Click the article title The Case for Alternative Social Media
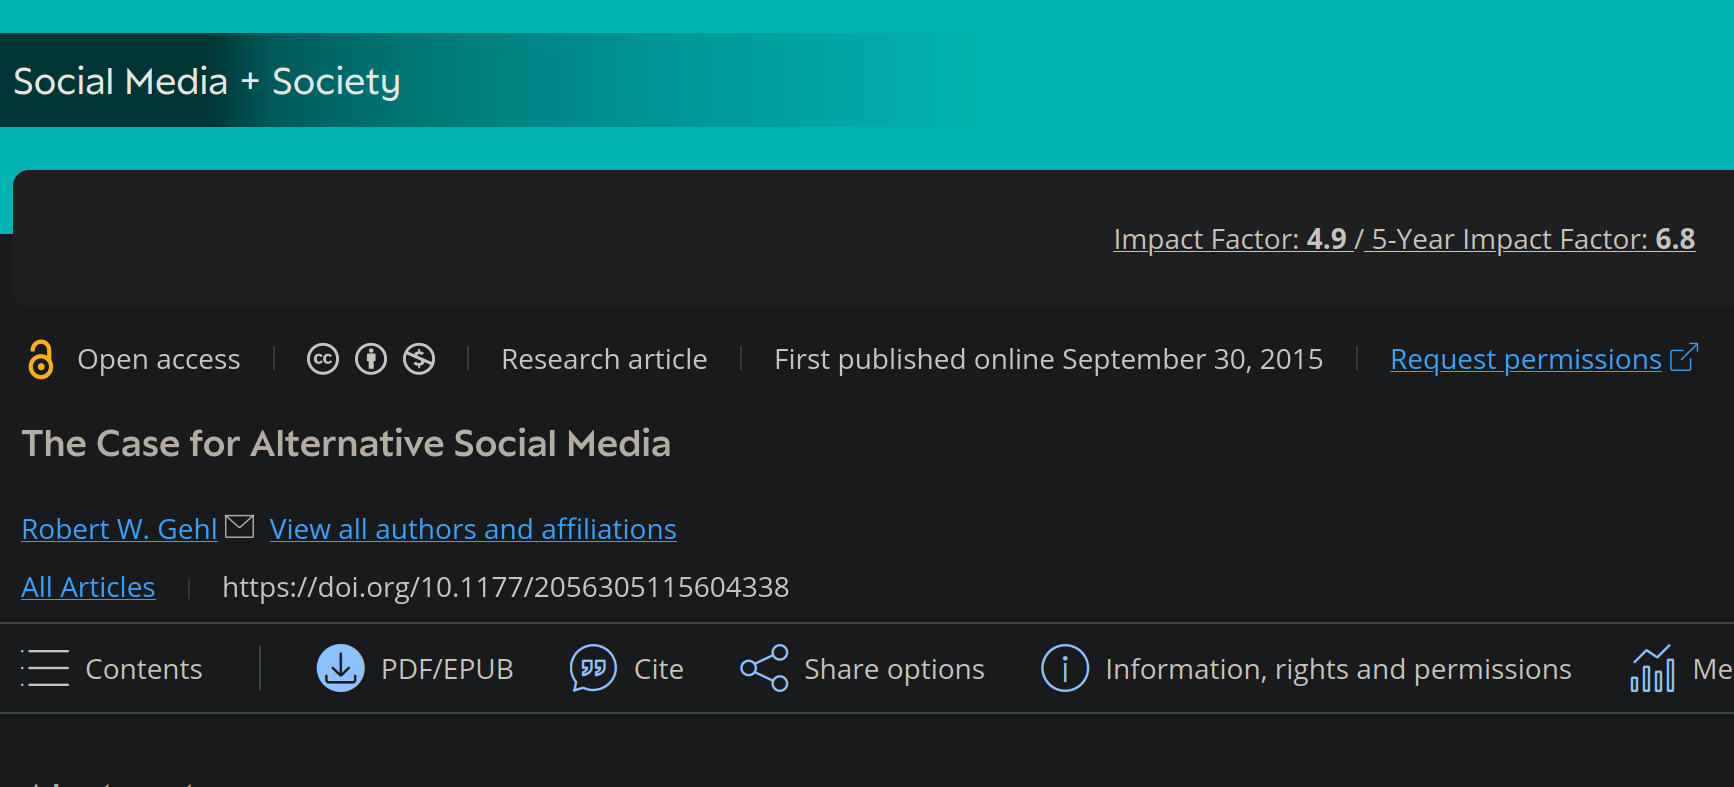The height and width of the screenshot is (787, 1734). point(346,444)
